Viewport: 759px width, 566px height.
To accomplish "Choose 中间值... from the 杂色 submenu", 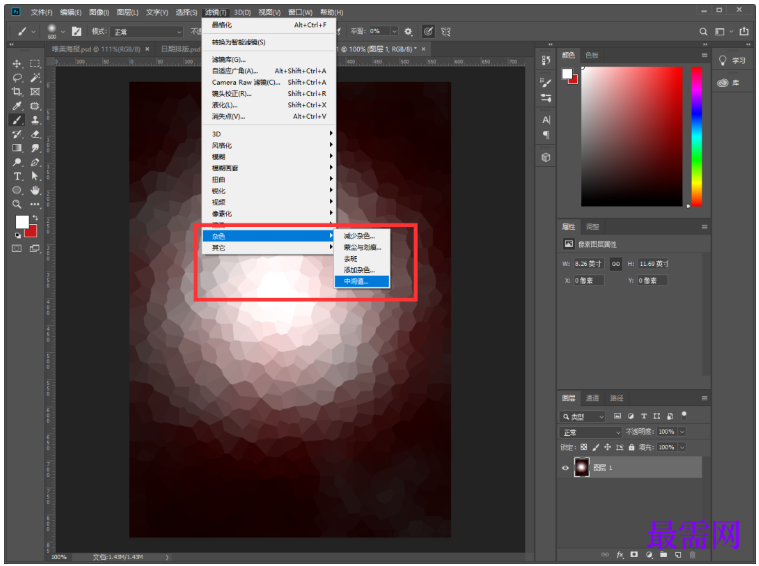I will coord(357,281).
